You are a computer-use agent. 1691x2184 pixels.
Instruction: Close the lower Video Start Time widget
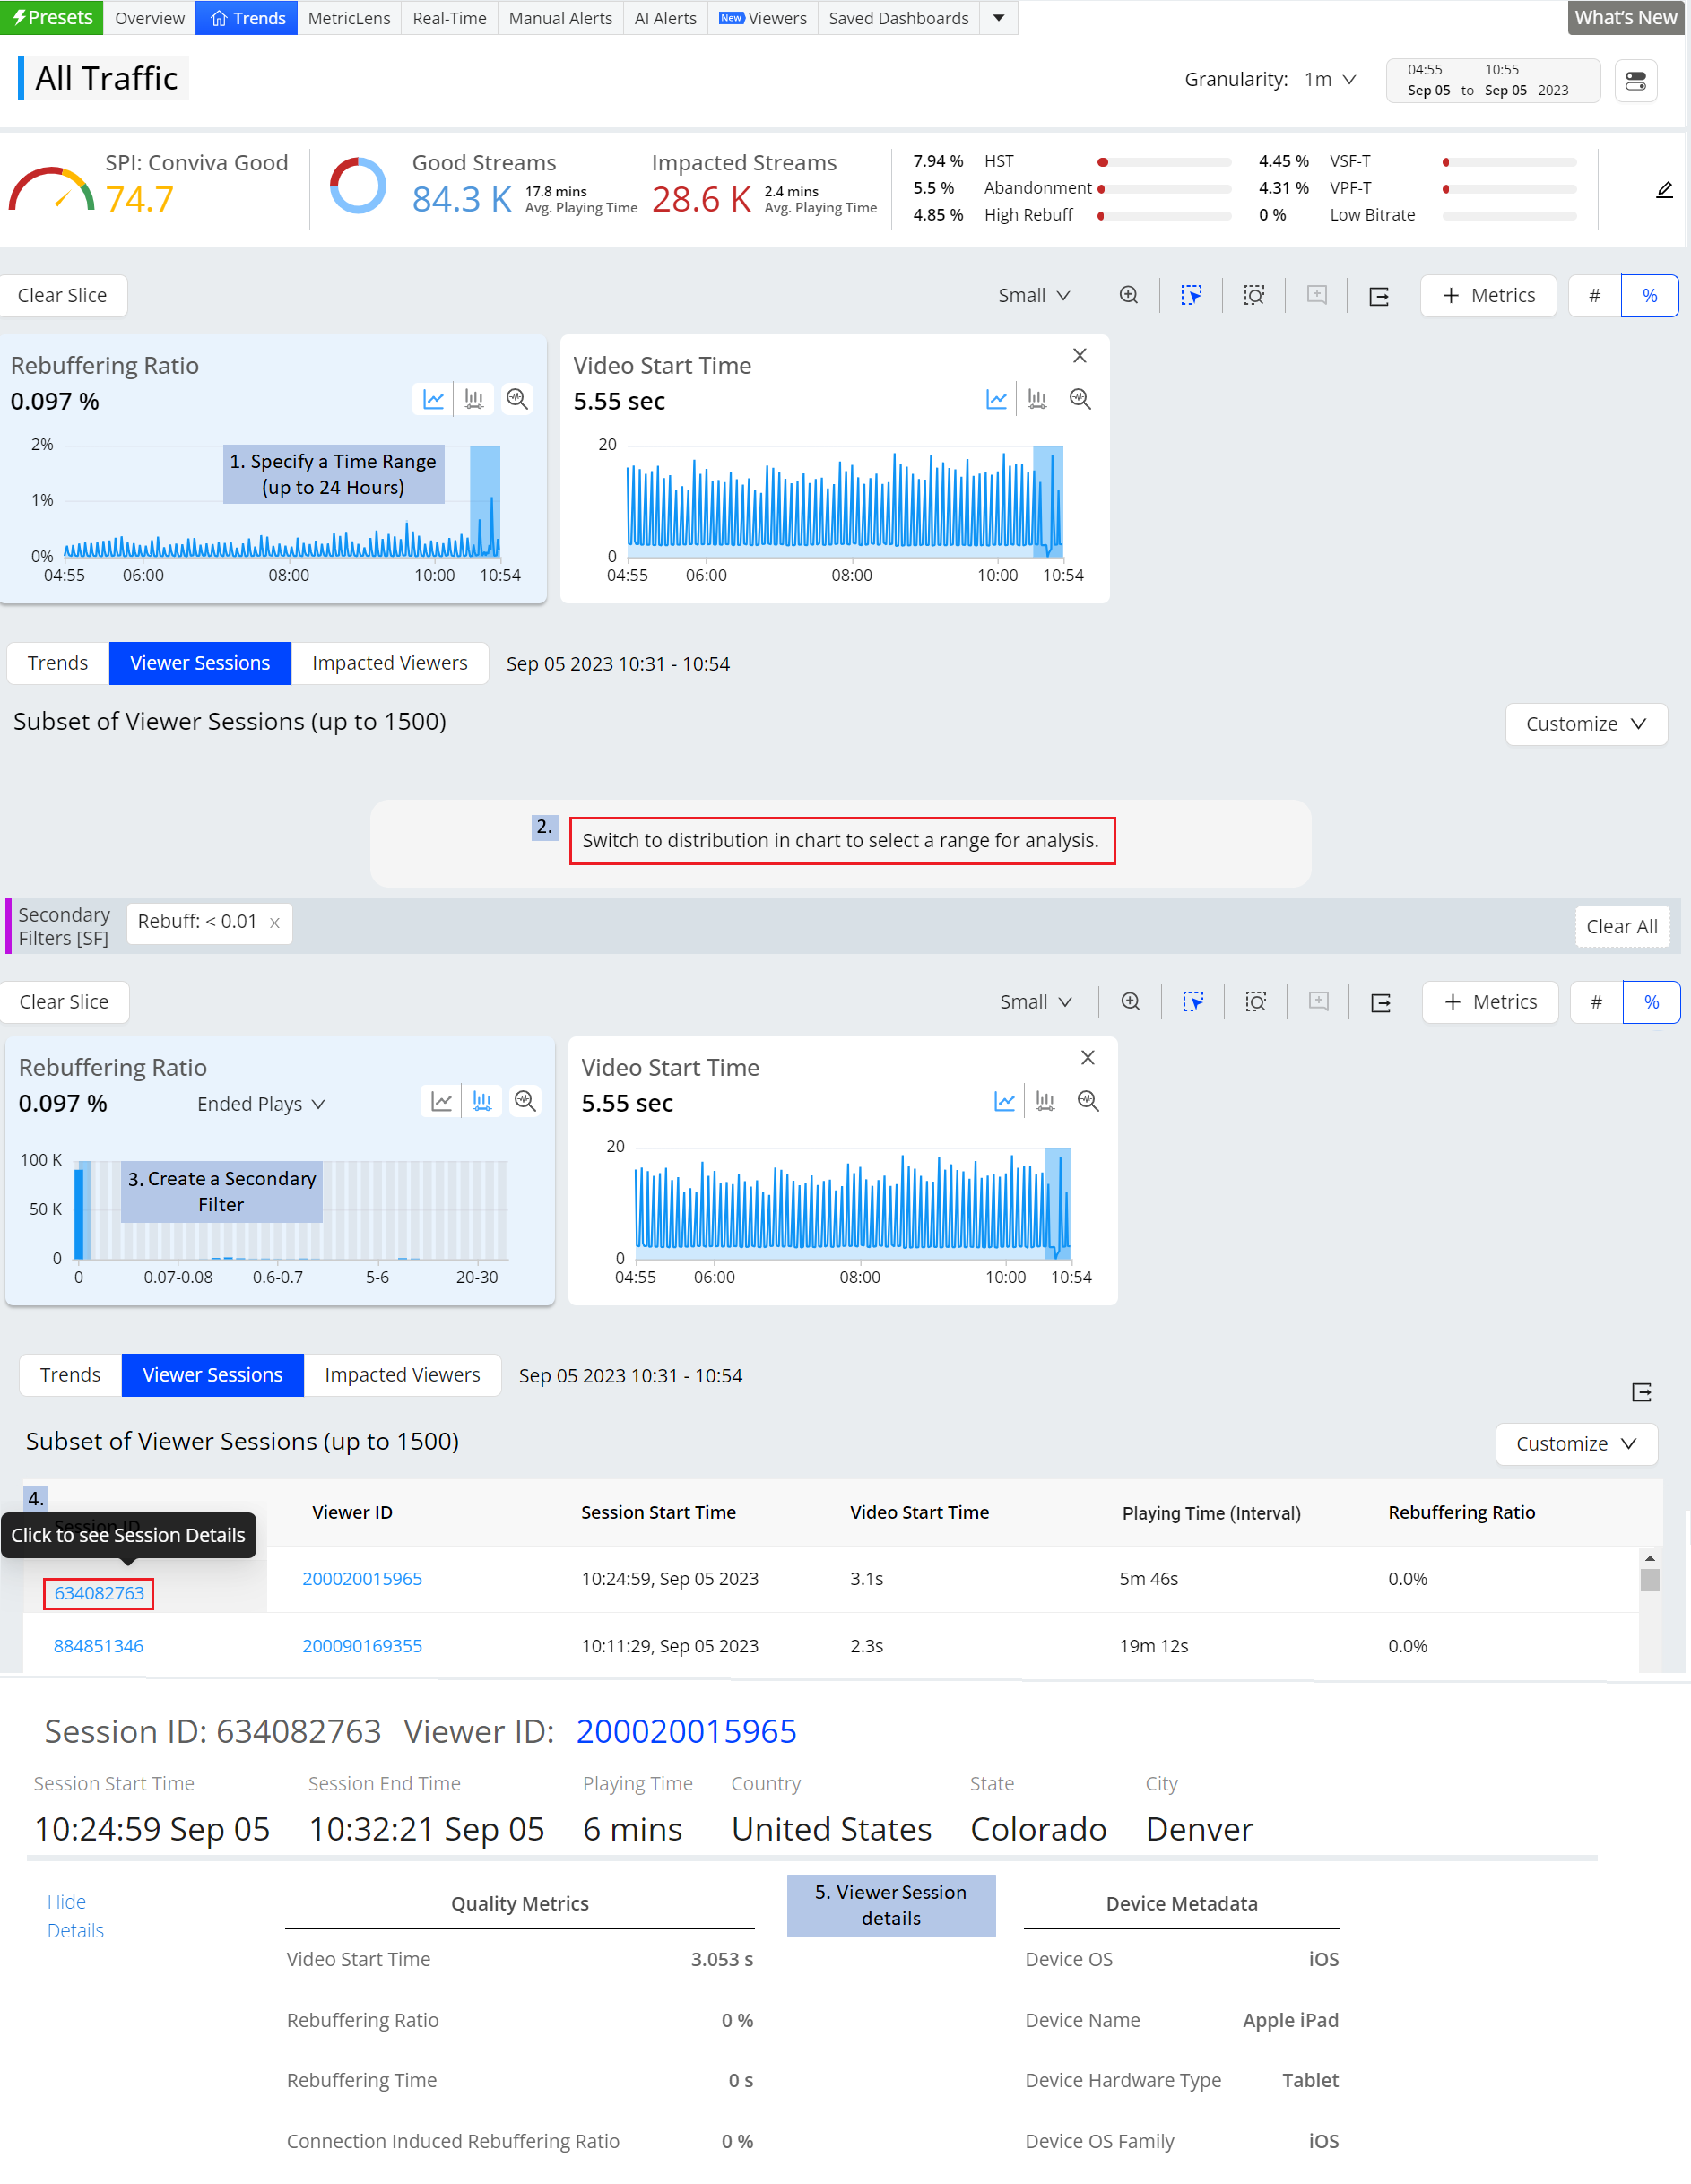1087,1057
